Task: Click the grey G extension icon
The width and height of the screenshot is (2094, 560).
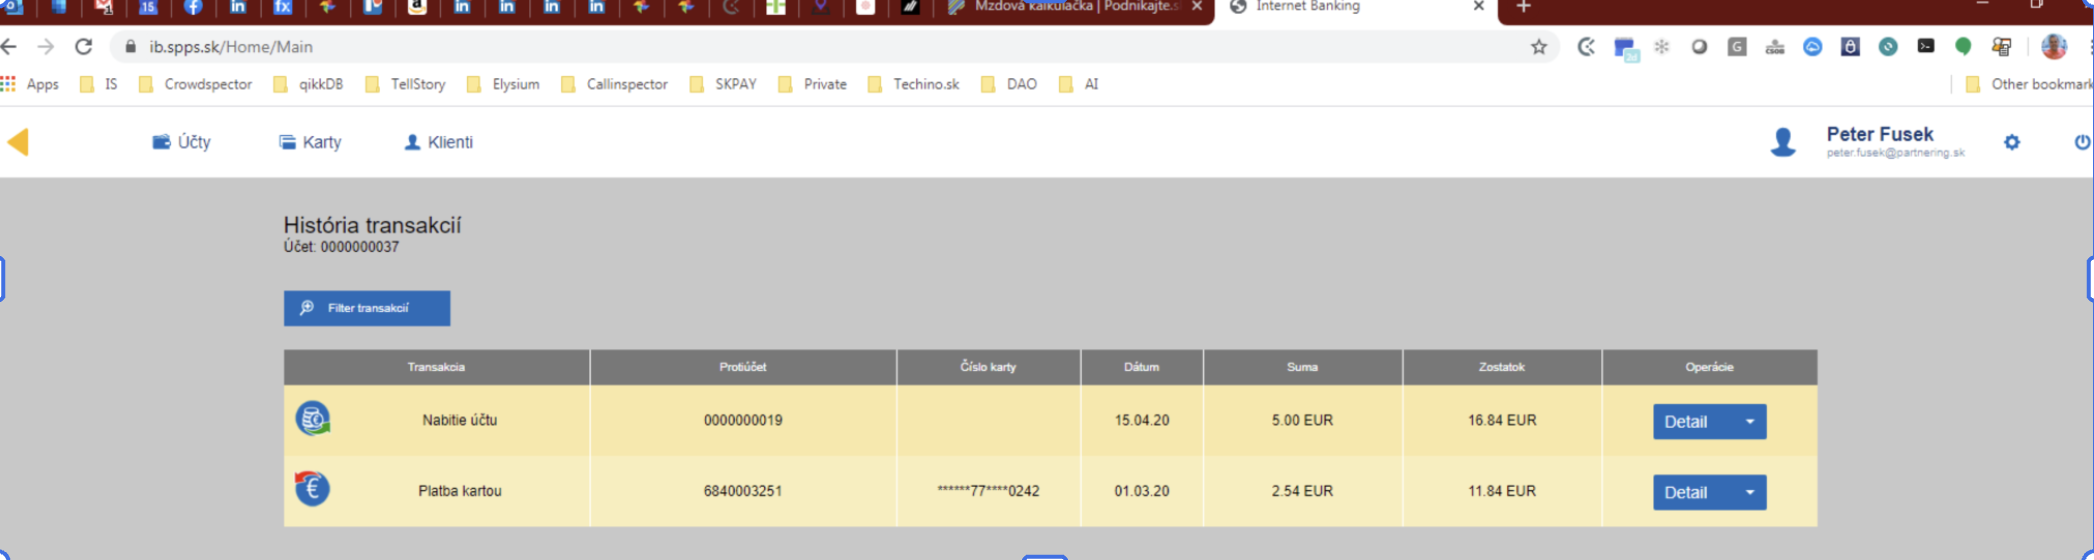Action: [1737, 47]
